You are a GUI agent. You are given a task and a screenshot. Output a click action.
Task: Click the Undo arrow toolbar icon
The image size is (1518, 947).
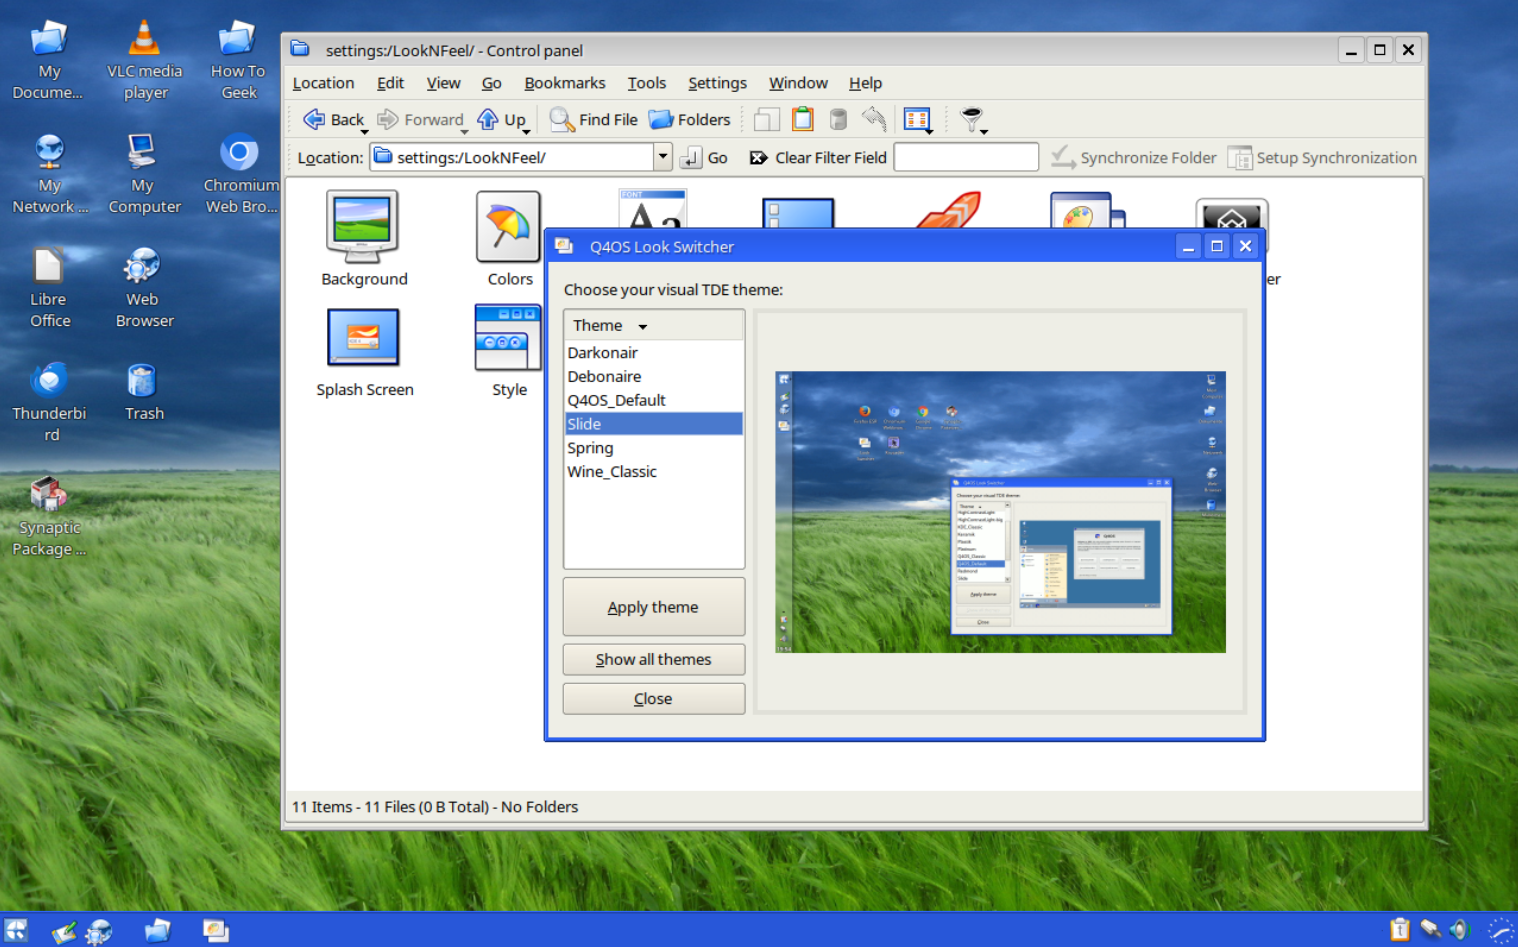[874, 119]
